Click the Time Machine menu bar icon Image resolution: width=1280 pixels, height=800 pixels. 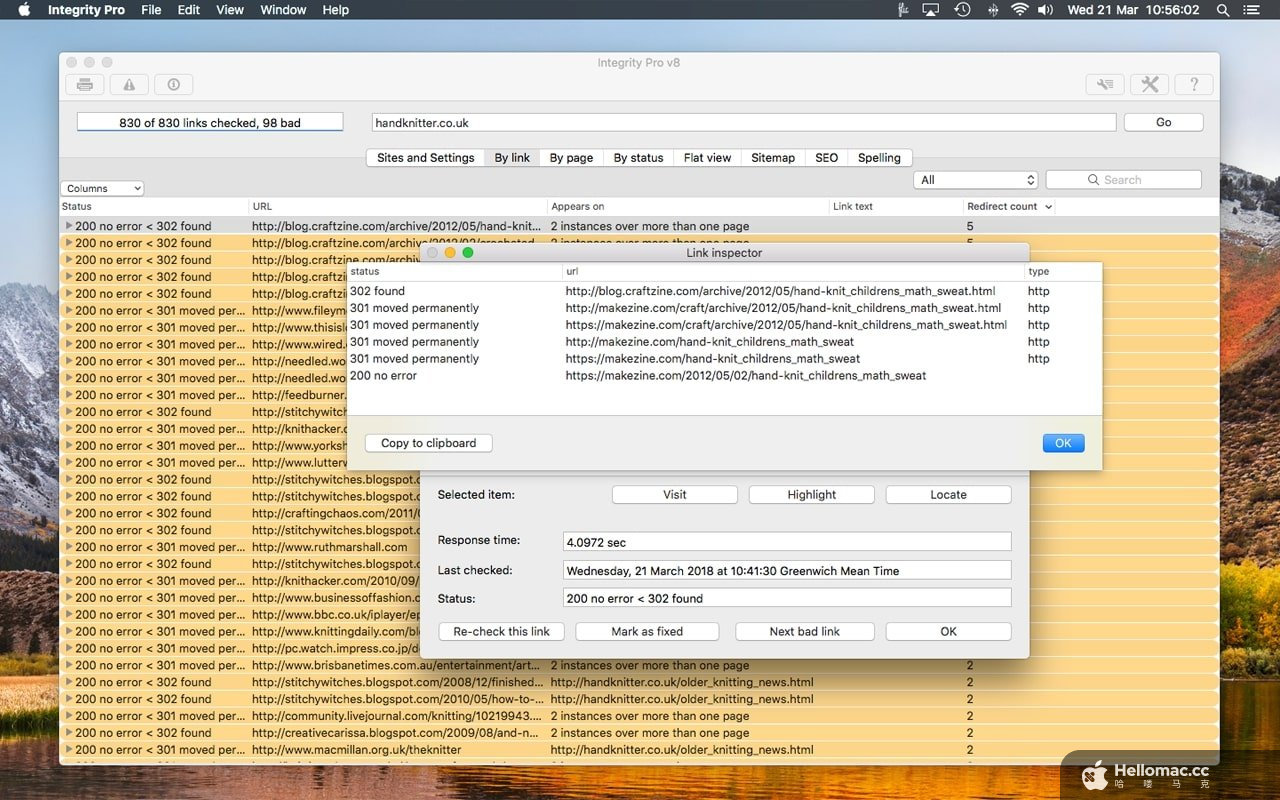pos(962,10)
